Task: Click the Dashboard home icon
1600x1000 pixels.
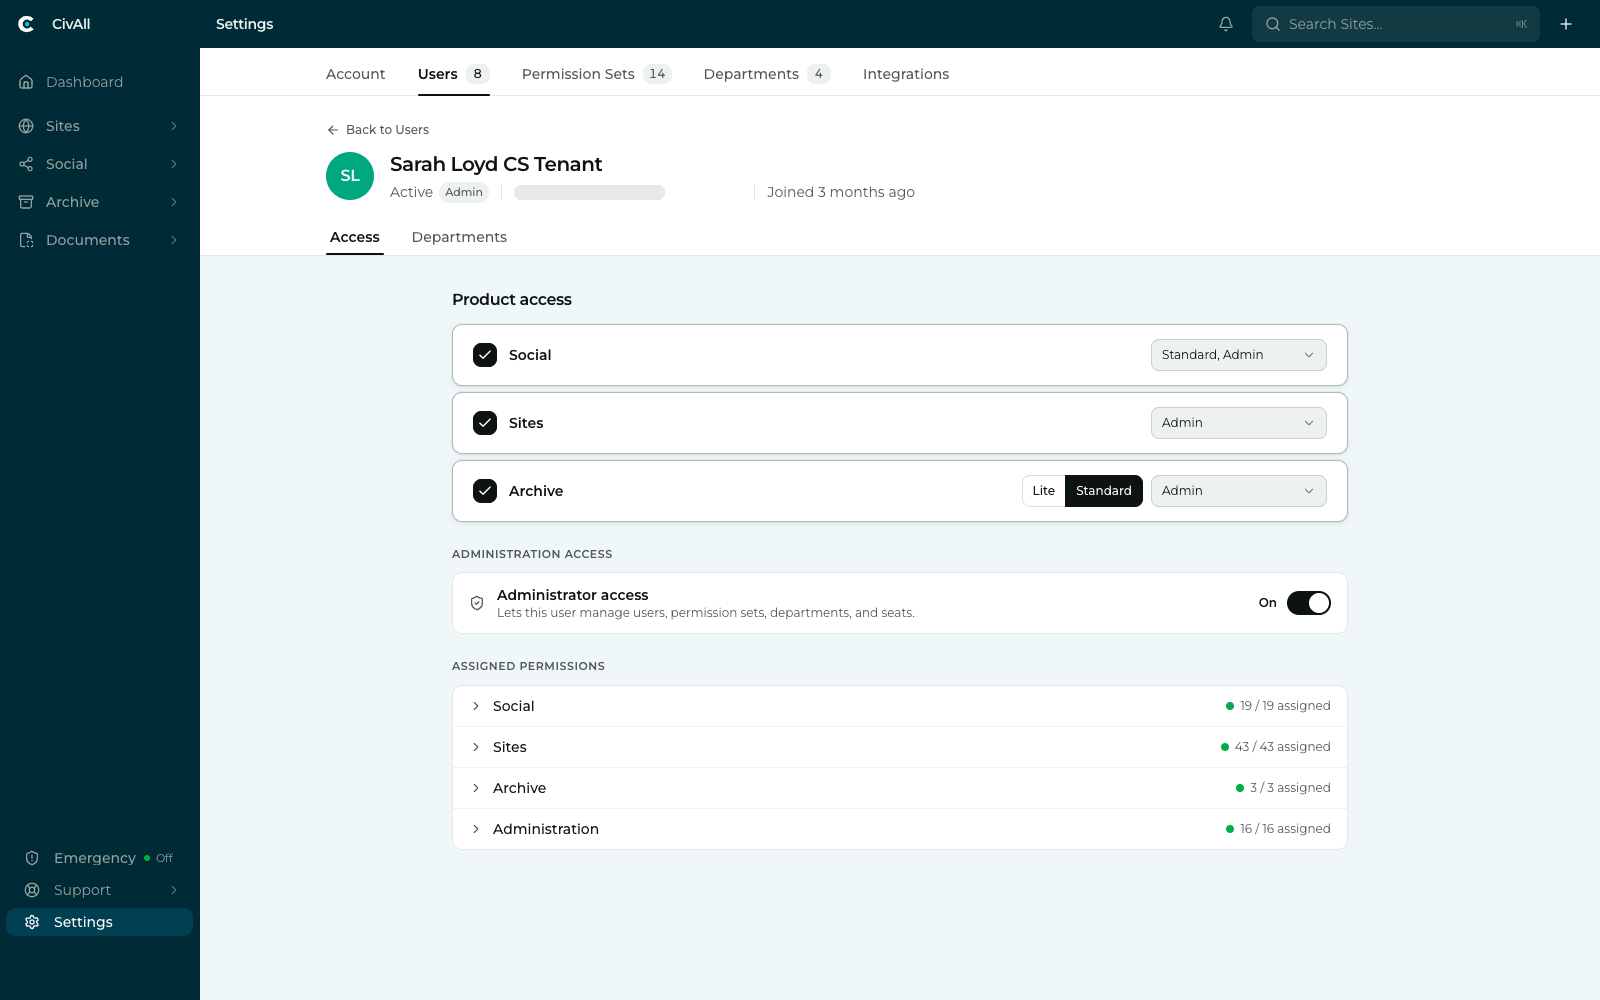Action: (x=26, y=82)
